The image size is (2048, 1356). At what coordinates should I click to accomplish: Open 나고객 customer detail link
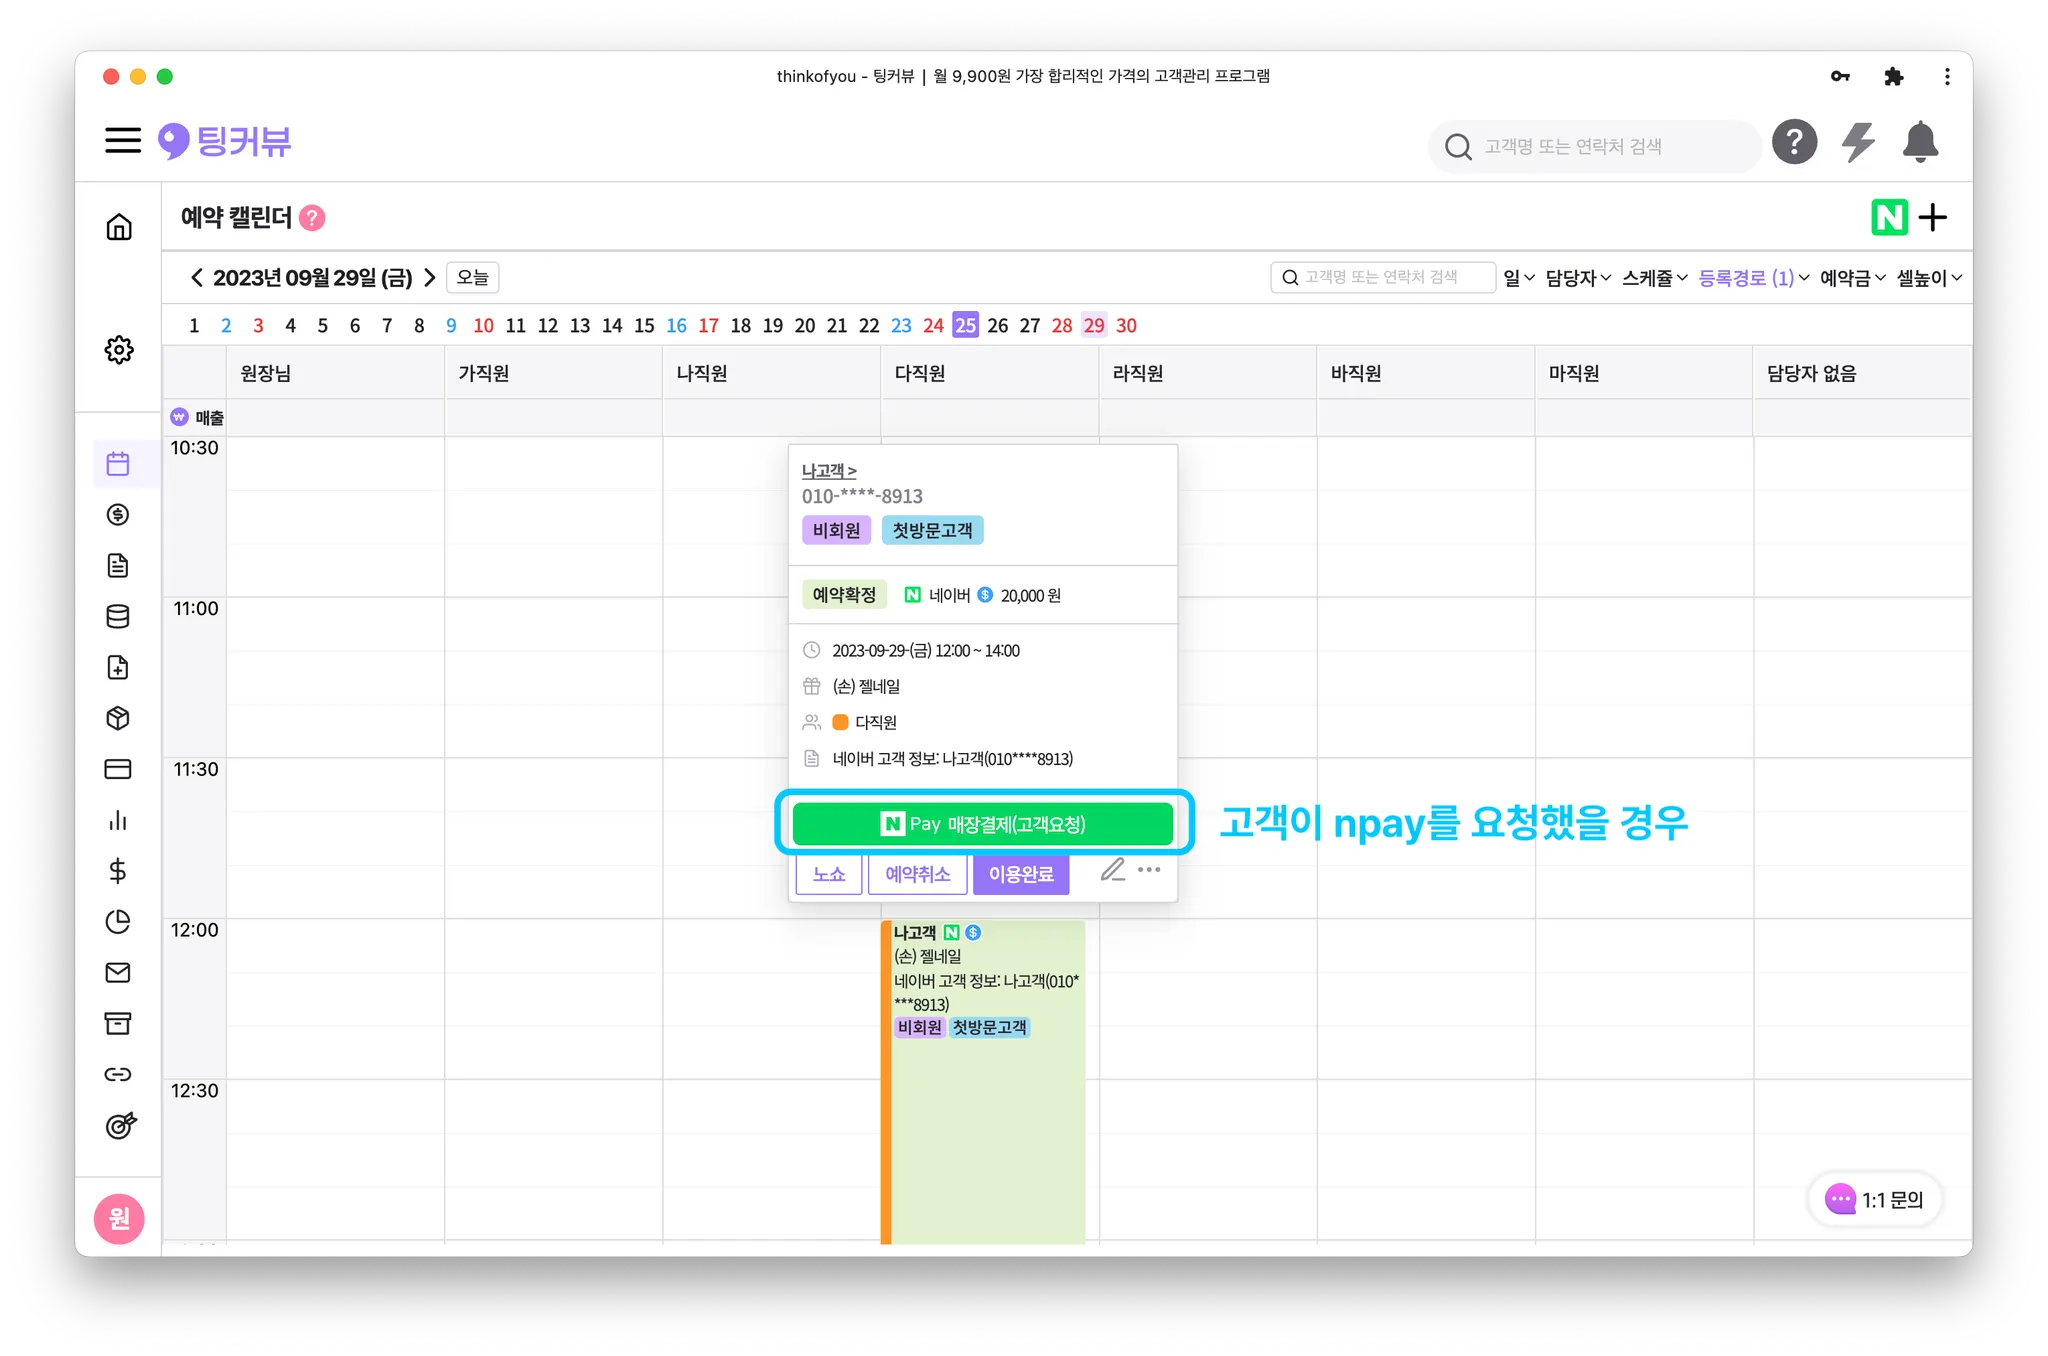[828, 470]
